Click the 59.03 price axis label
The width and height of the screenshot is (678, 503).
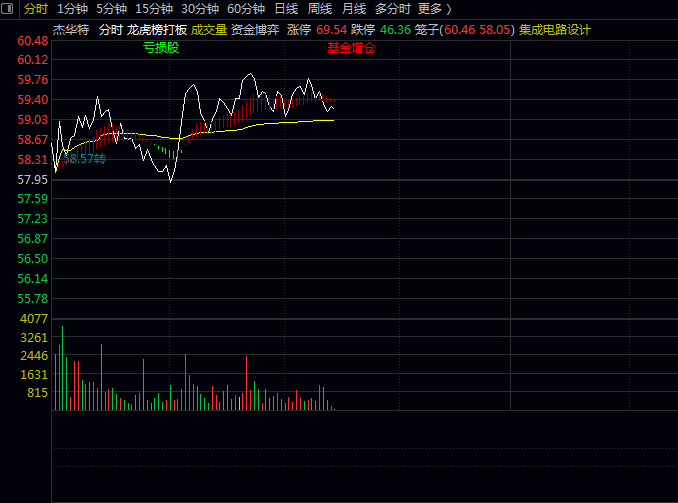tap(32, 119)
